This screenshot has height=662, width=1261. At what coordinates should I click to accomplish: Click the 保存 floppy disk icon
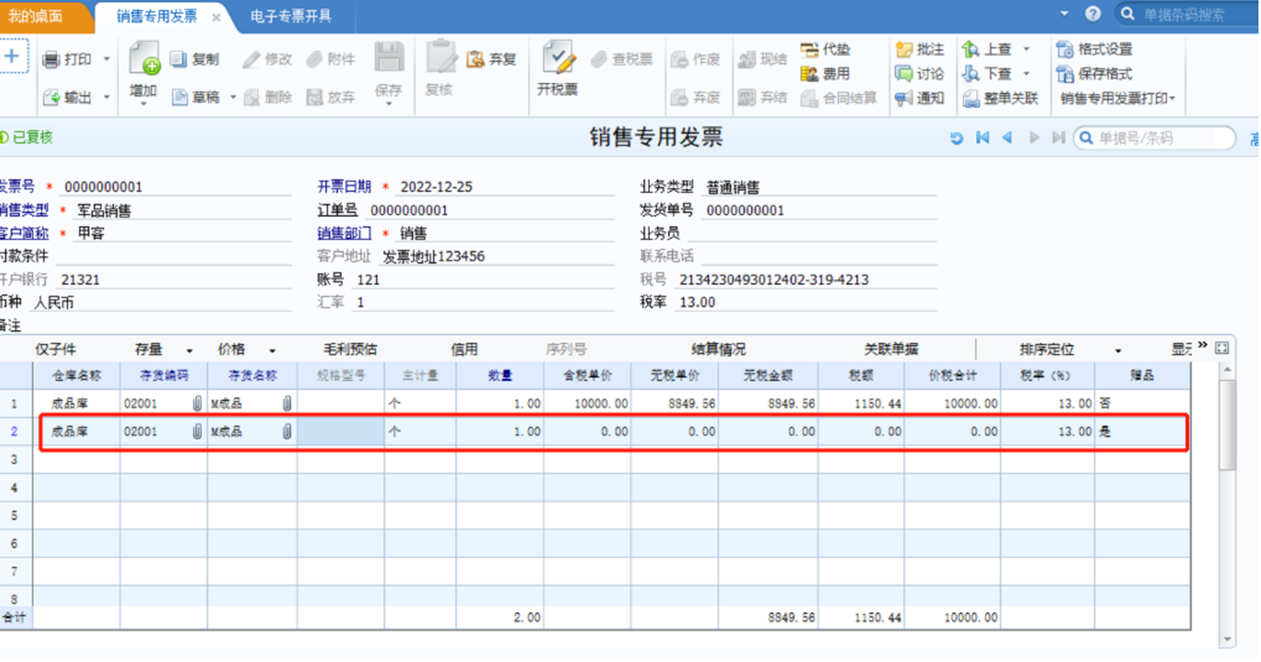tap(388, 58)
